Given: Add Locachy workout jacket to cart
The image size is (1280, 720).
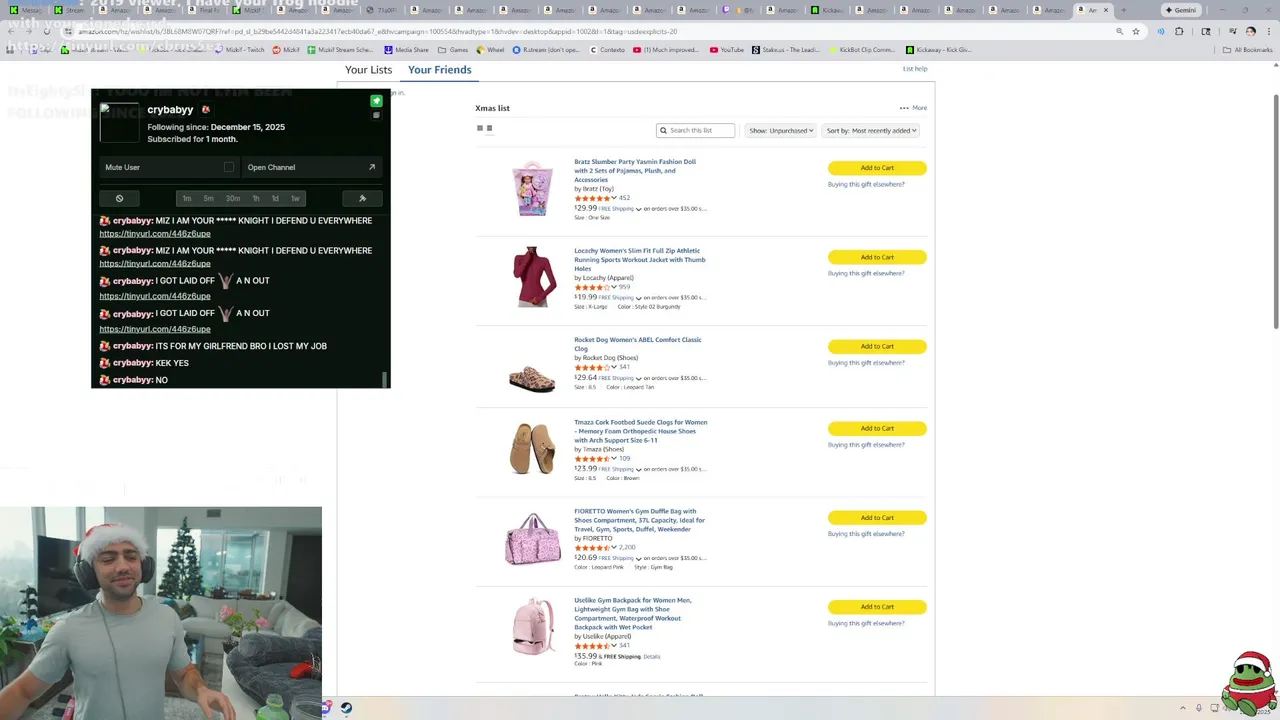Looking at the screenshot, I should (877, 257).
